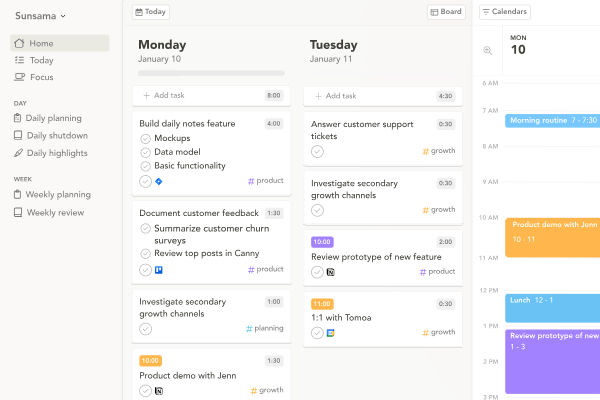Open the Calendars filter dropdown
The height and width of the screenshot is (400, 600).
pos(504,12)
